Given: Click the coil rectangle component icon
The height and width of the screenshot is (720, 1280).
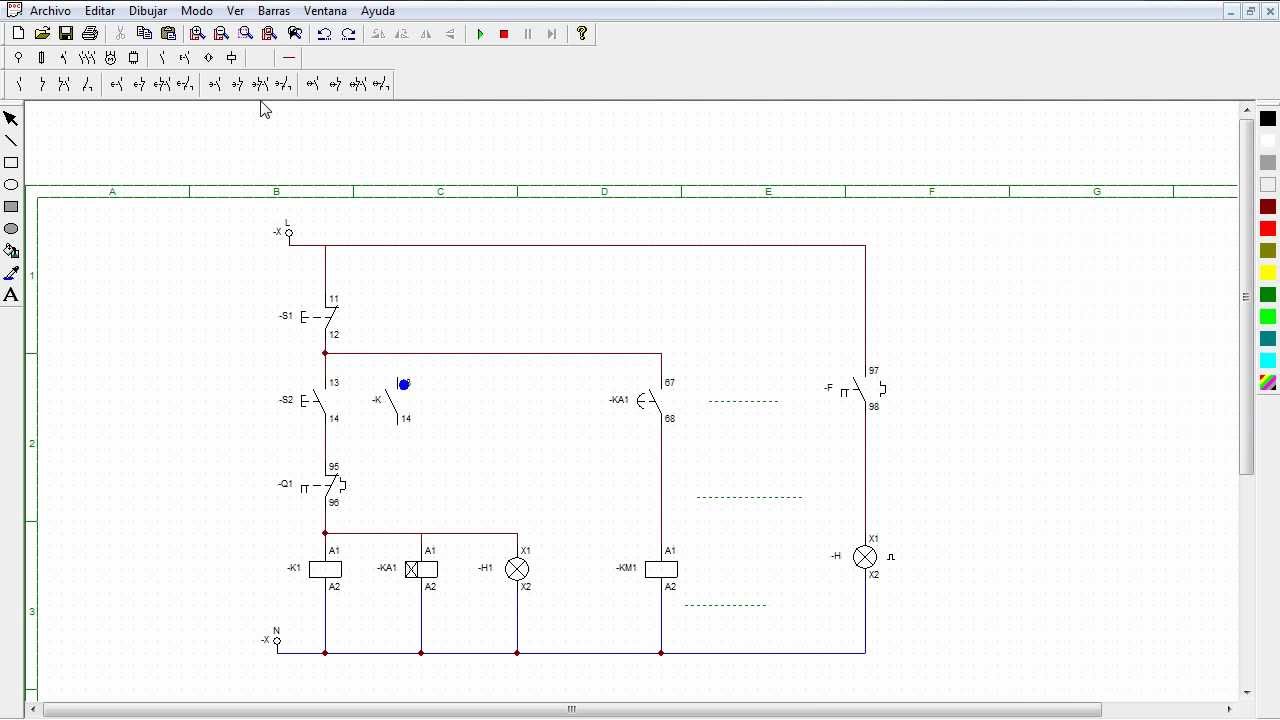Looking at the screenshot, I should point(232,58).
